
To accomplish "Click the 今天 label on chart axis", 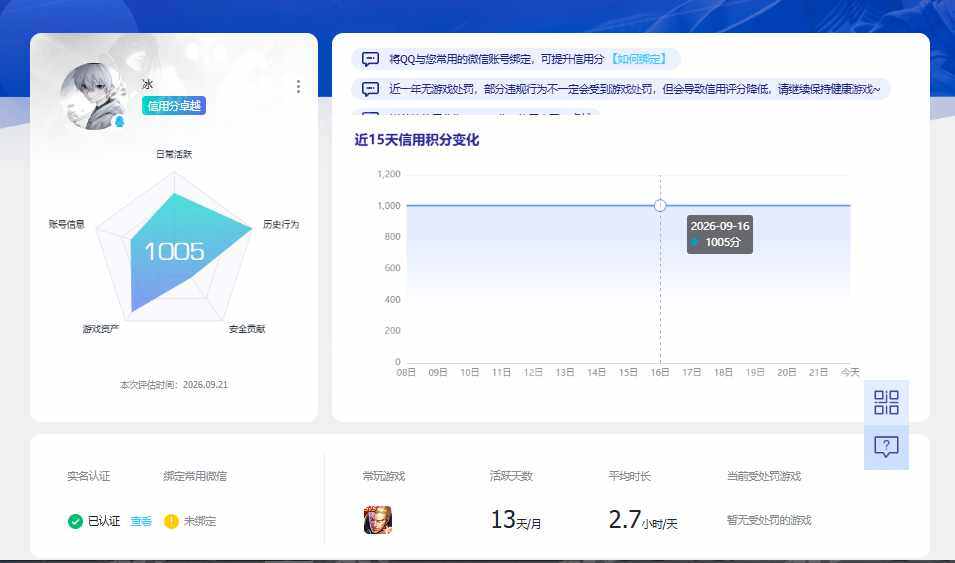I will pos(850,372).
